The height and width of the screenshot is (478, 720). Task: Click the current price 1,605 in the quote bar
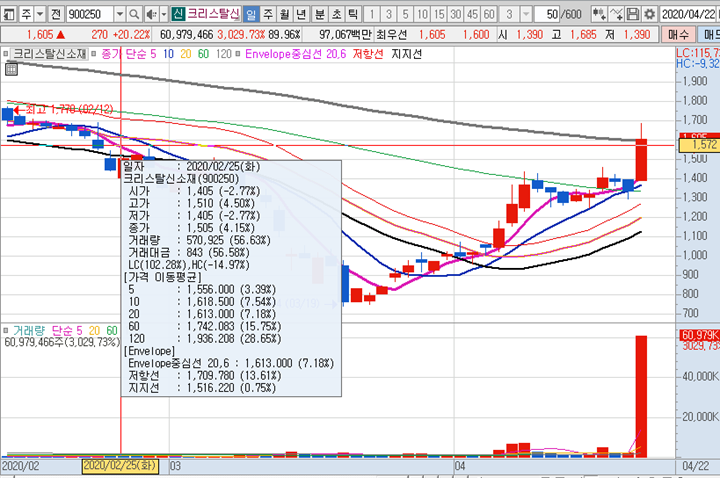[x=40, y=35]
